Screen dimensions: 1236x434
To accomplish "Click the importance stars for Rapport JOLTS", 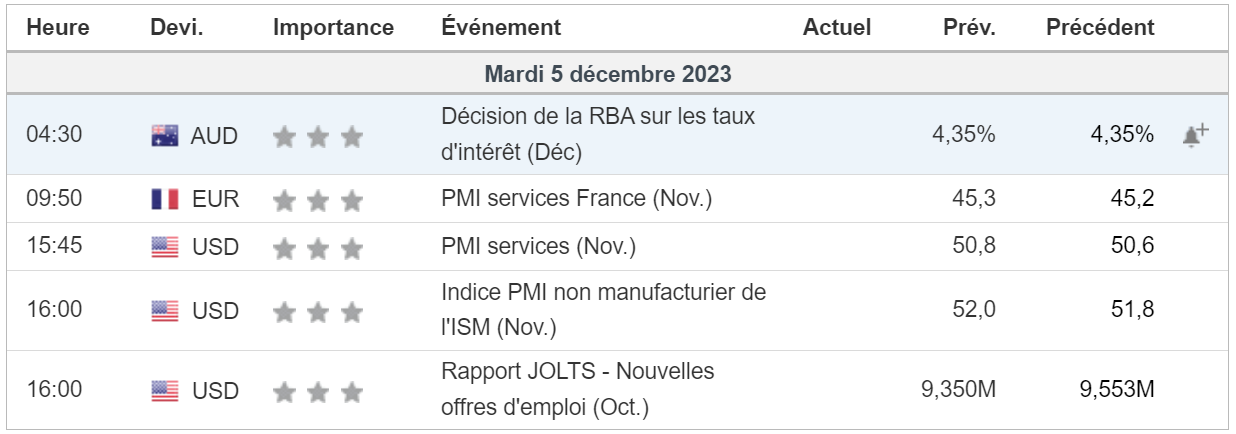I will point(318,391).
